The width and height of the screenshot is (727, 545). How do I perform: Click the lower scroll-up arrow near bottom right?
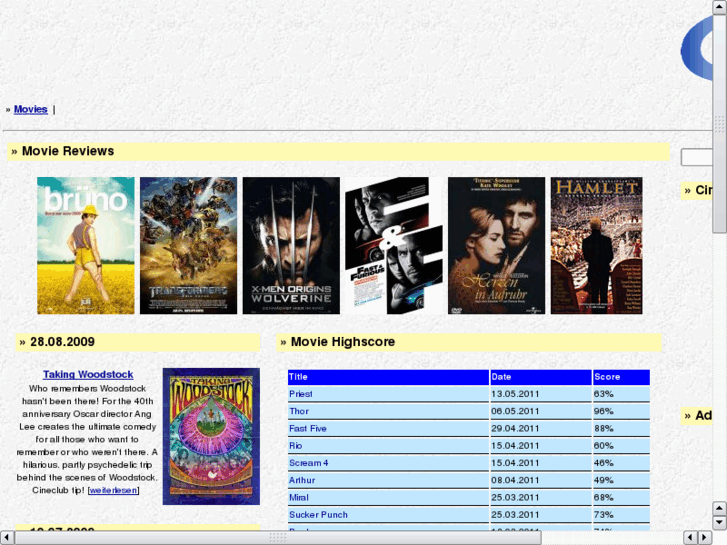click(x=719, y=509)
